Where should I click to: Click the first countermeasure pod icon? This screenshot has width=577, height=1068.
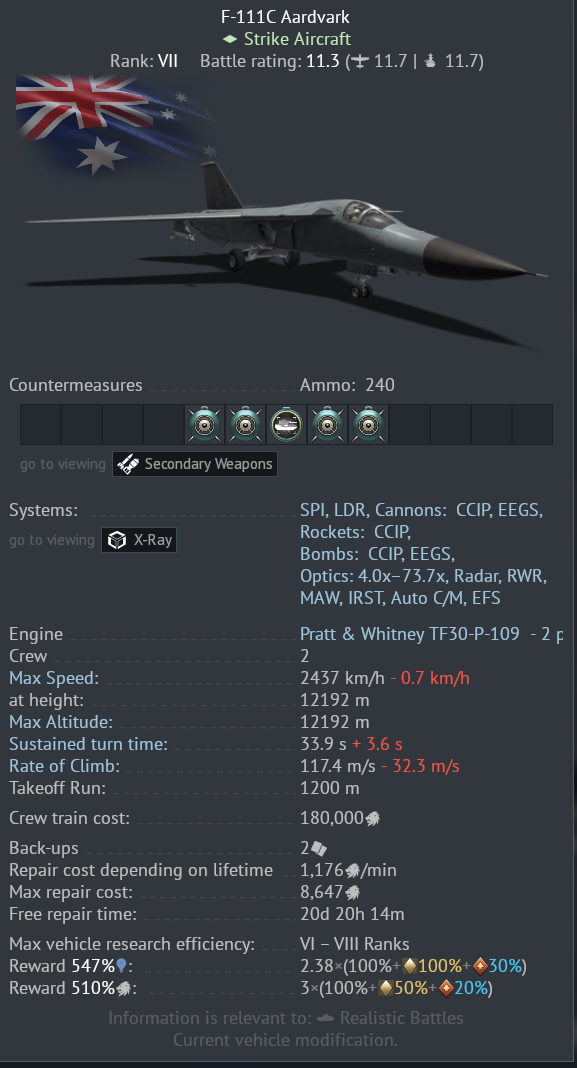pyautogui.click(x=204, y=424)
